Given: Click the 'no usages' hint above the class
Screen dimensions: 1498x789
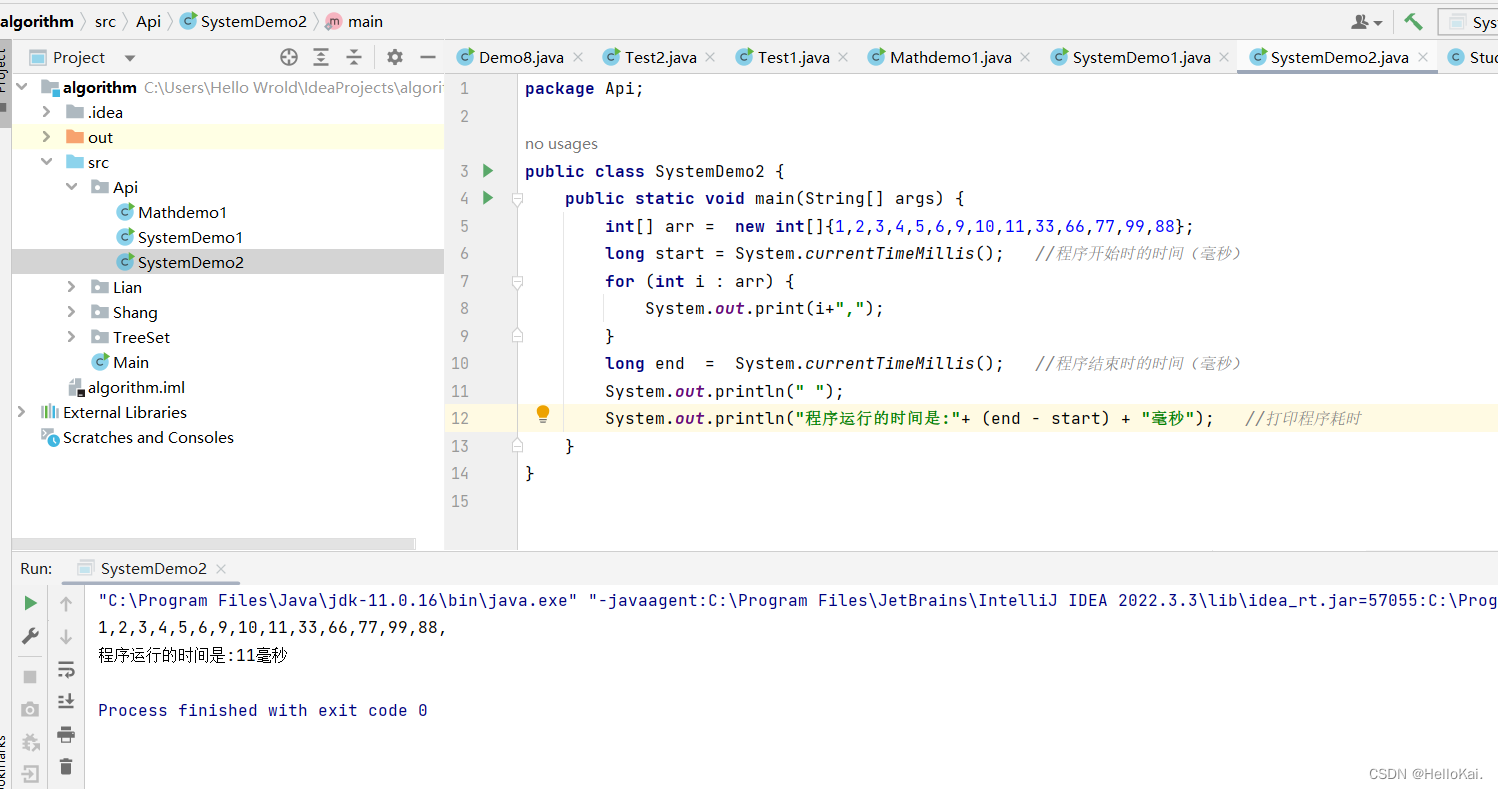Looking at the screenshot, I should click(x=561, y=144).
